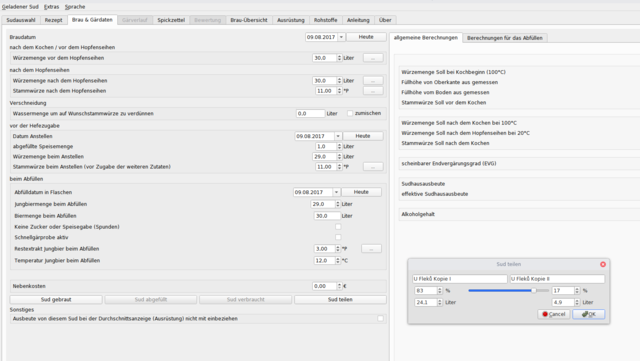Go to the Rohstoffe tab
Image resolution: width=640 pixels, height=361 pixels.
coord(325,20)
